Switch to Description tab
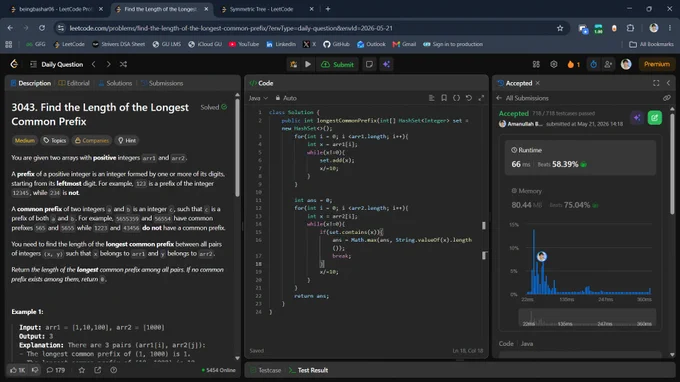Screen dimensions: 680x382 point(30,83)
